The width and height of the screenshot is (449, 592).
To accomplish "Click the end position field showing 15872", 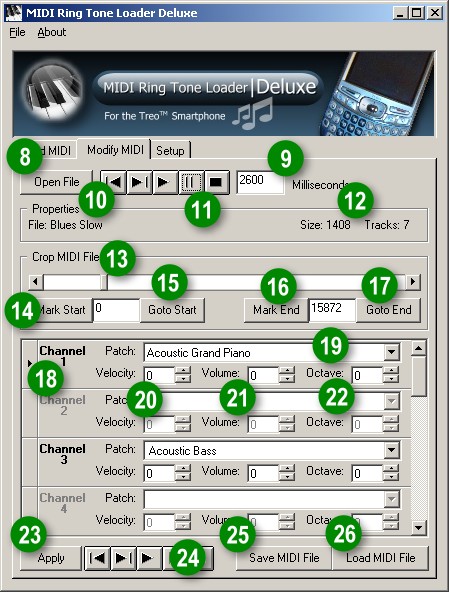I will [332, 310].
